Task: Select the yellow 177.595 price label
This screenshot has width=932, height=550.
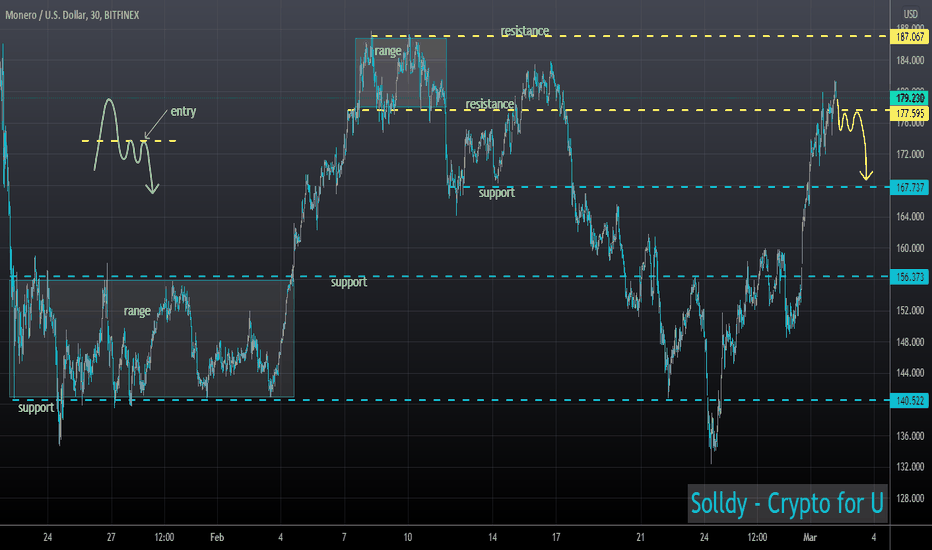Action: click(x=909, y=113)
